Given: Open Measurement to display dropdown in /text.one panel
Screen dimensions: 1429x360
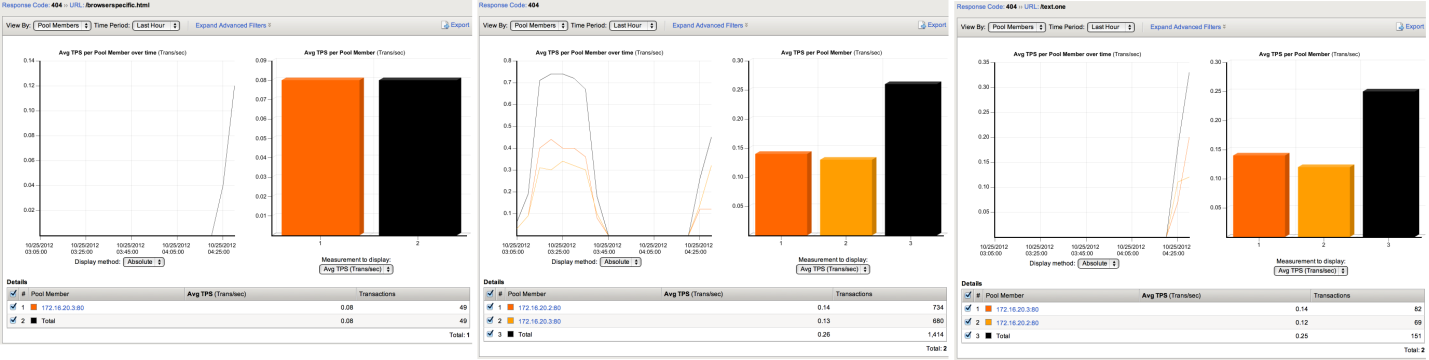Looking at the screenshot, I should pyautogui.click(x=1310, y=271).
